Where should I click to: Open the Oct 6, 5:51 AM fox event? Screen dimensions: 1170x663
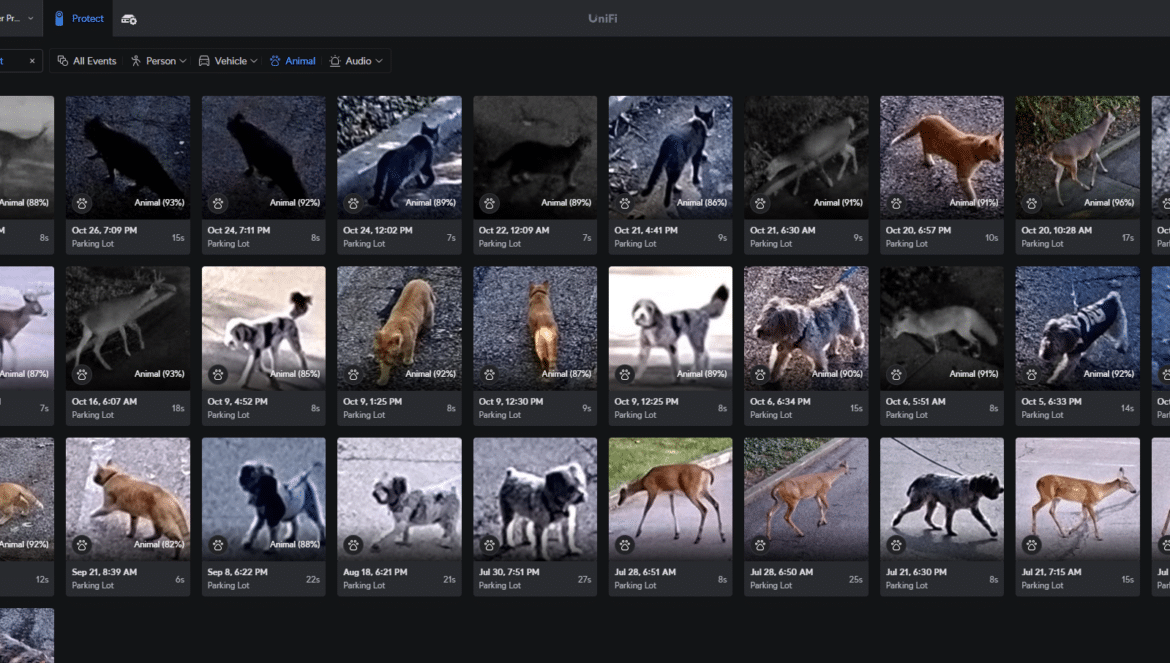coord(942,328)
